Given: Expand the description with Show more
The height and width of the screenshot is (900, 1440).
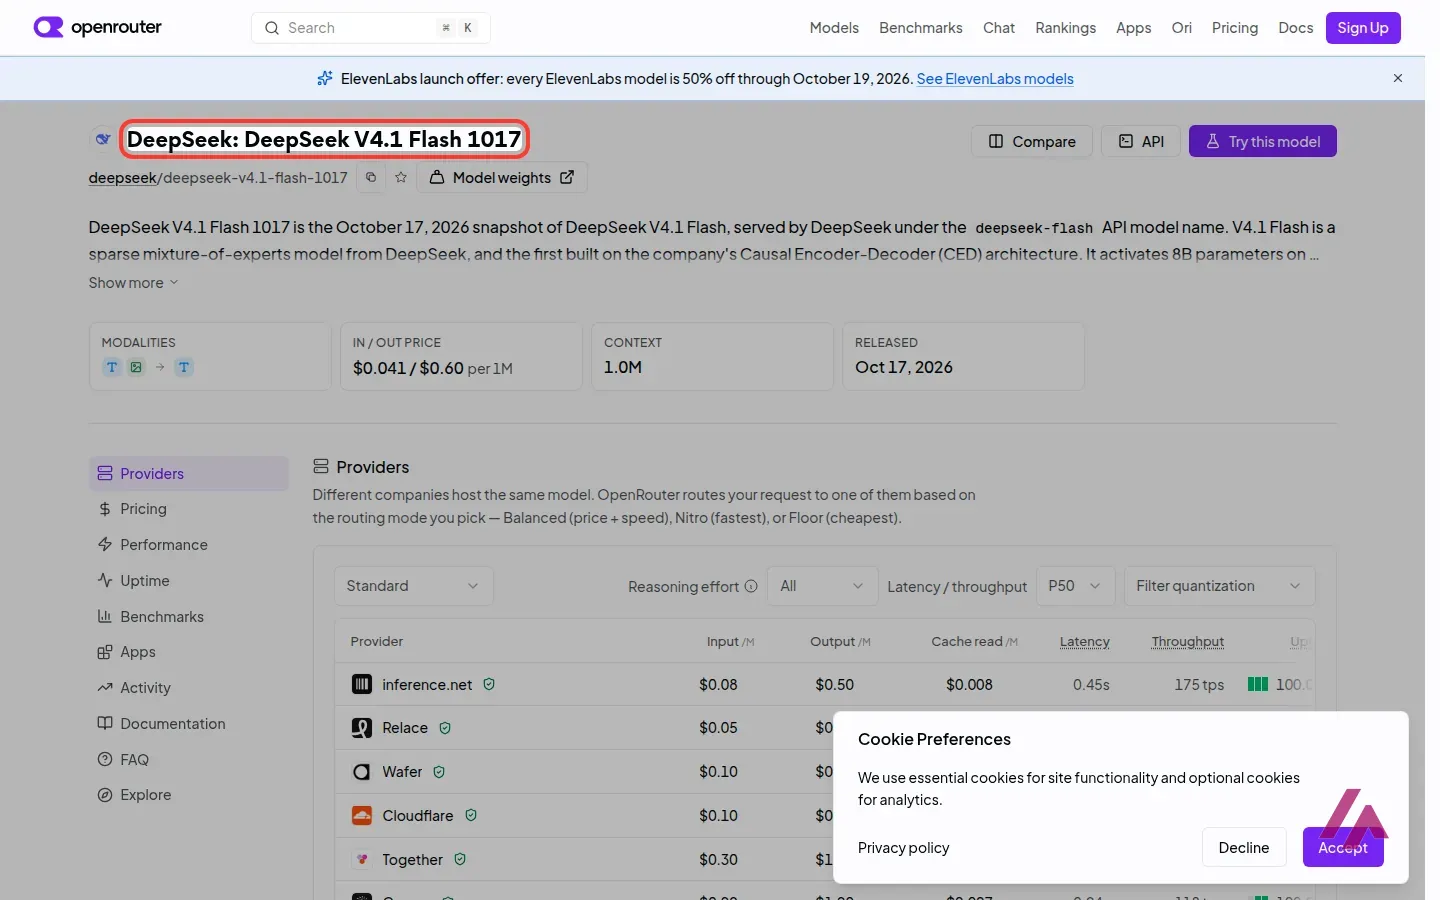Looking at the screenshot, I should [x=134, y=283].
